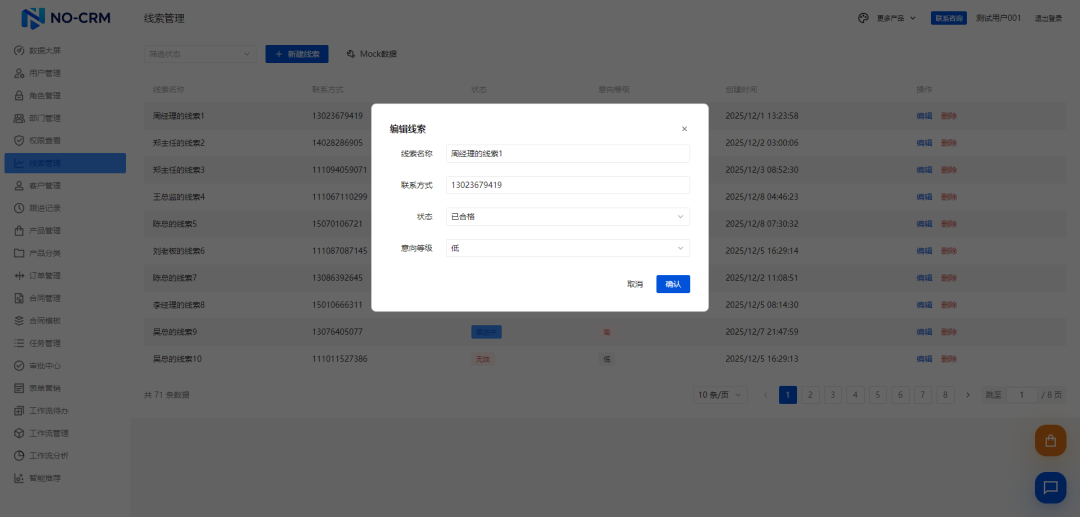Click the 陈总的线索5 lead name cell
The width and height of the screenshot is (1080, 517).
pos(175,224)
